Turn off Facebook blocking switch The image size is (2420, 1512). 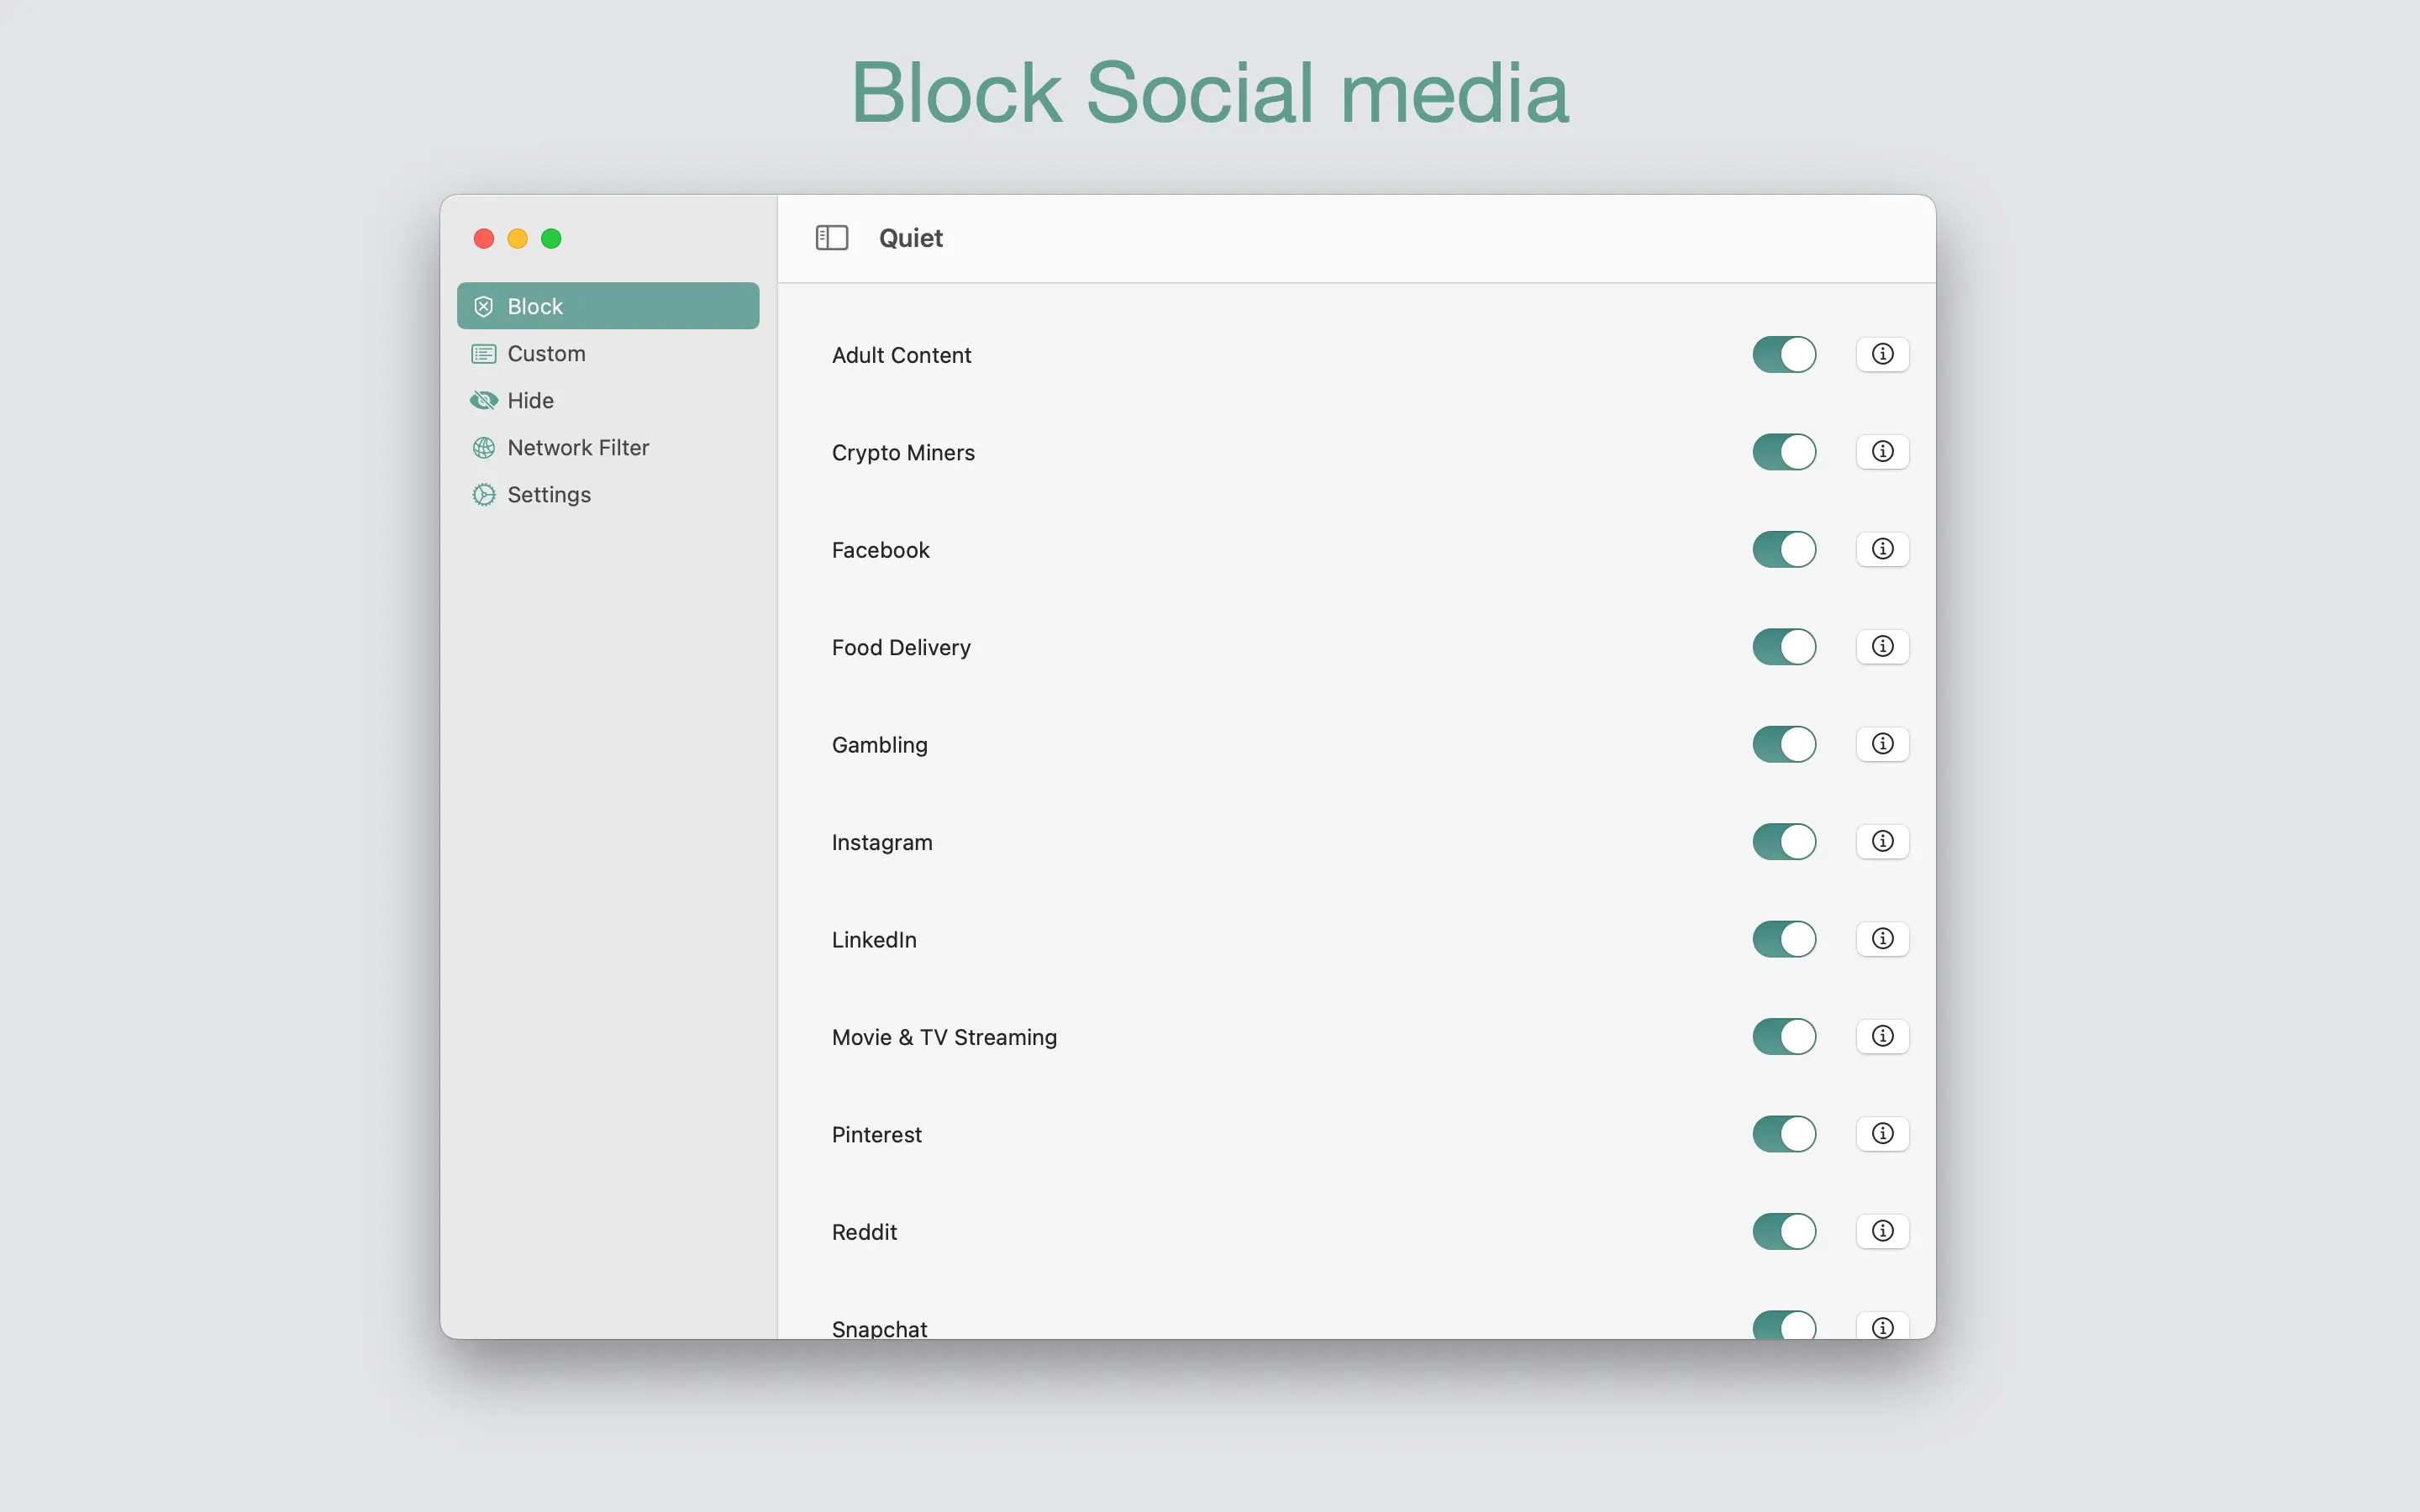1783,550
